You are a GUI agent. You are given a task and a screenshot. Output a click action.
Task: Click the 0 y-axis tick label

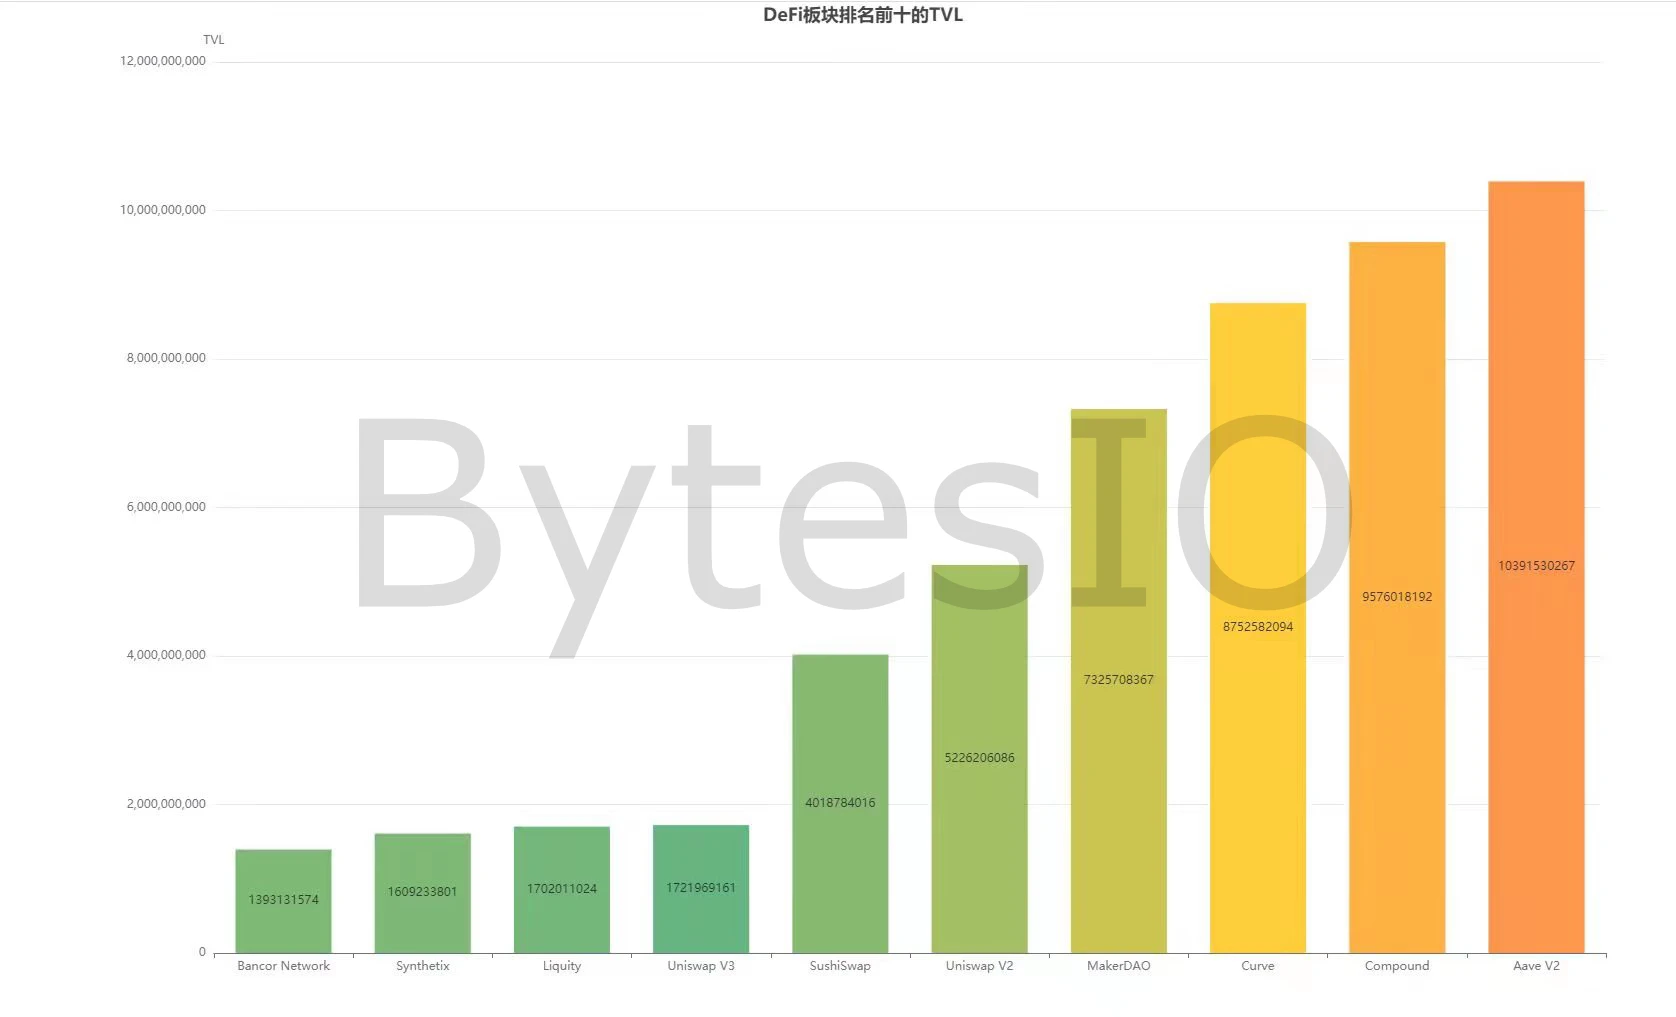point(202,952)
